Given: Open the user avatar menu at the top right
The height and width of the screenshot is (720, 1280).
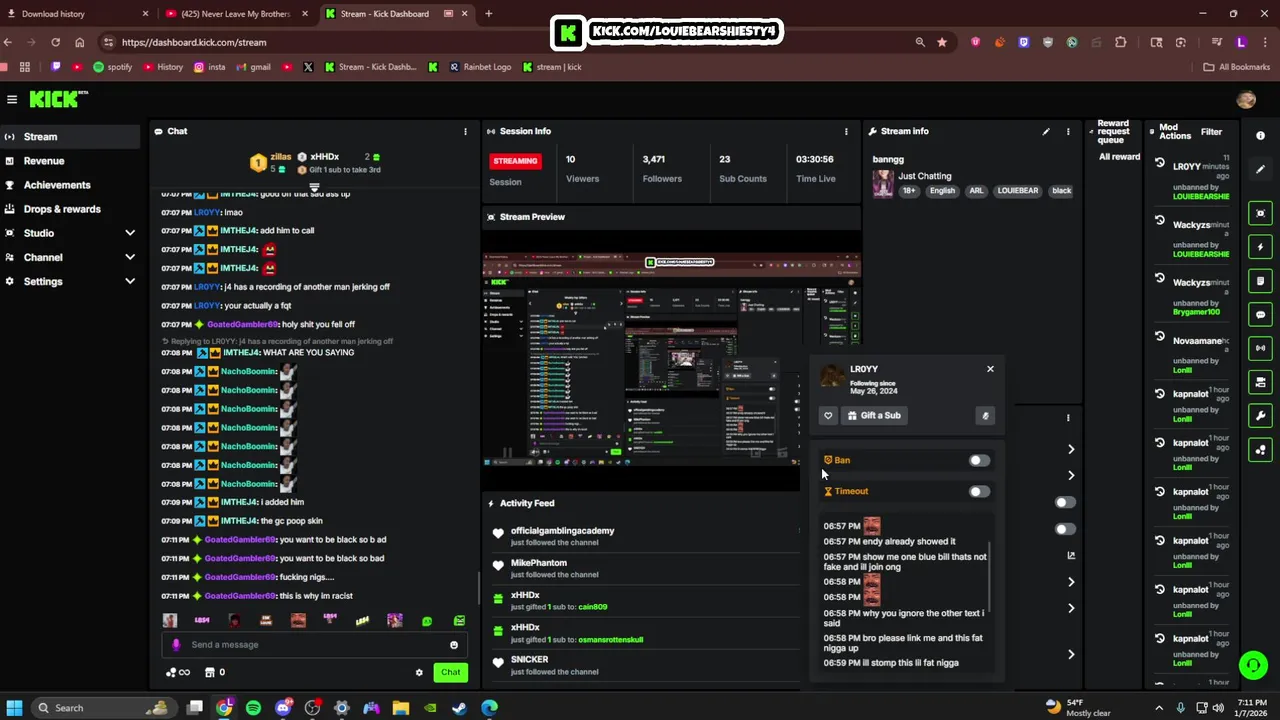Looking at the screenshot, I should (1246, 99).
